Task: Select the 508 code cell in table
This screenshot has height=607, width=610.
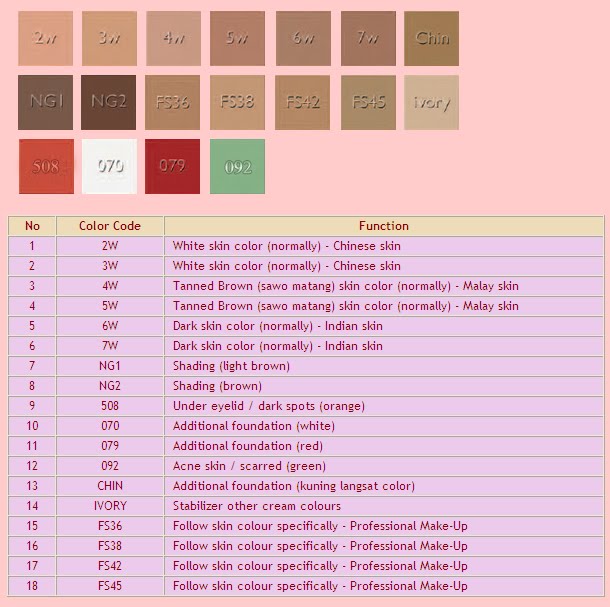Action: click(110, 406)
